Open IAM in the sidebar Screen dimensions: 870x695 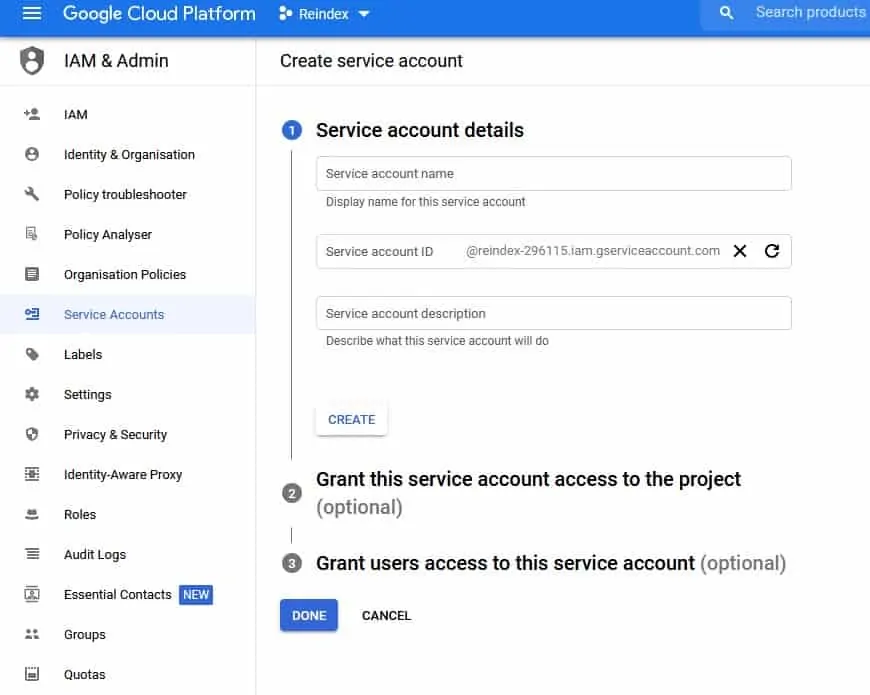128,114
